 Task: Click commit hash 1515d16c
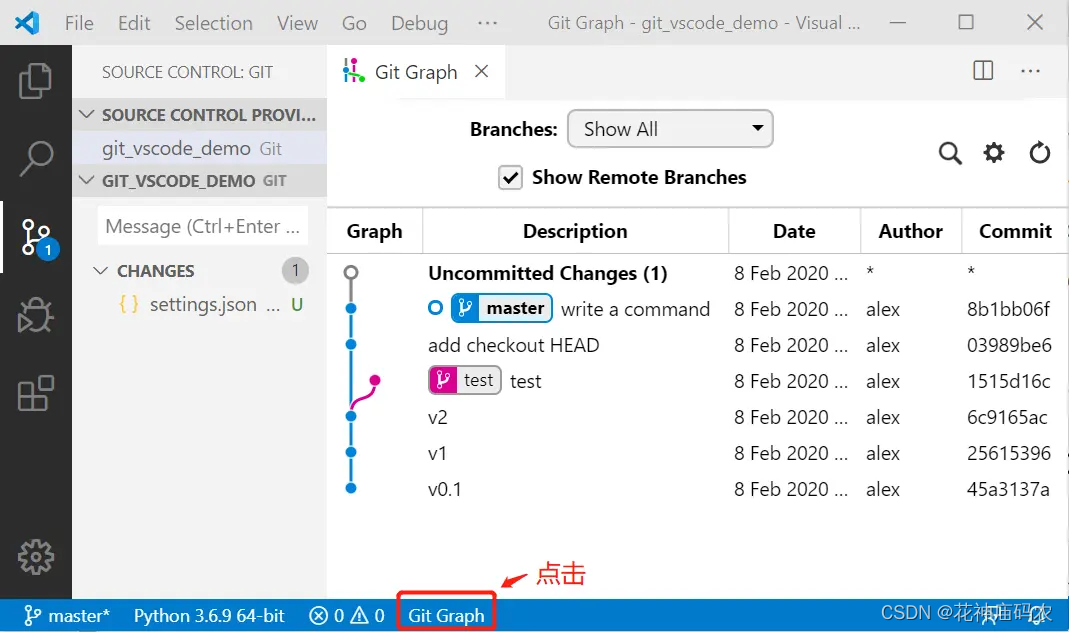pyautogui.click(x=1008, y=381)
